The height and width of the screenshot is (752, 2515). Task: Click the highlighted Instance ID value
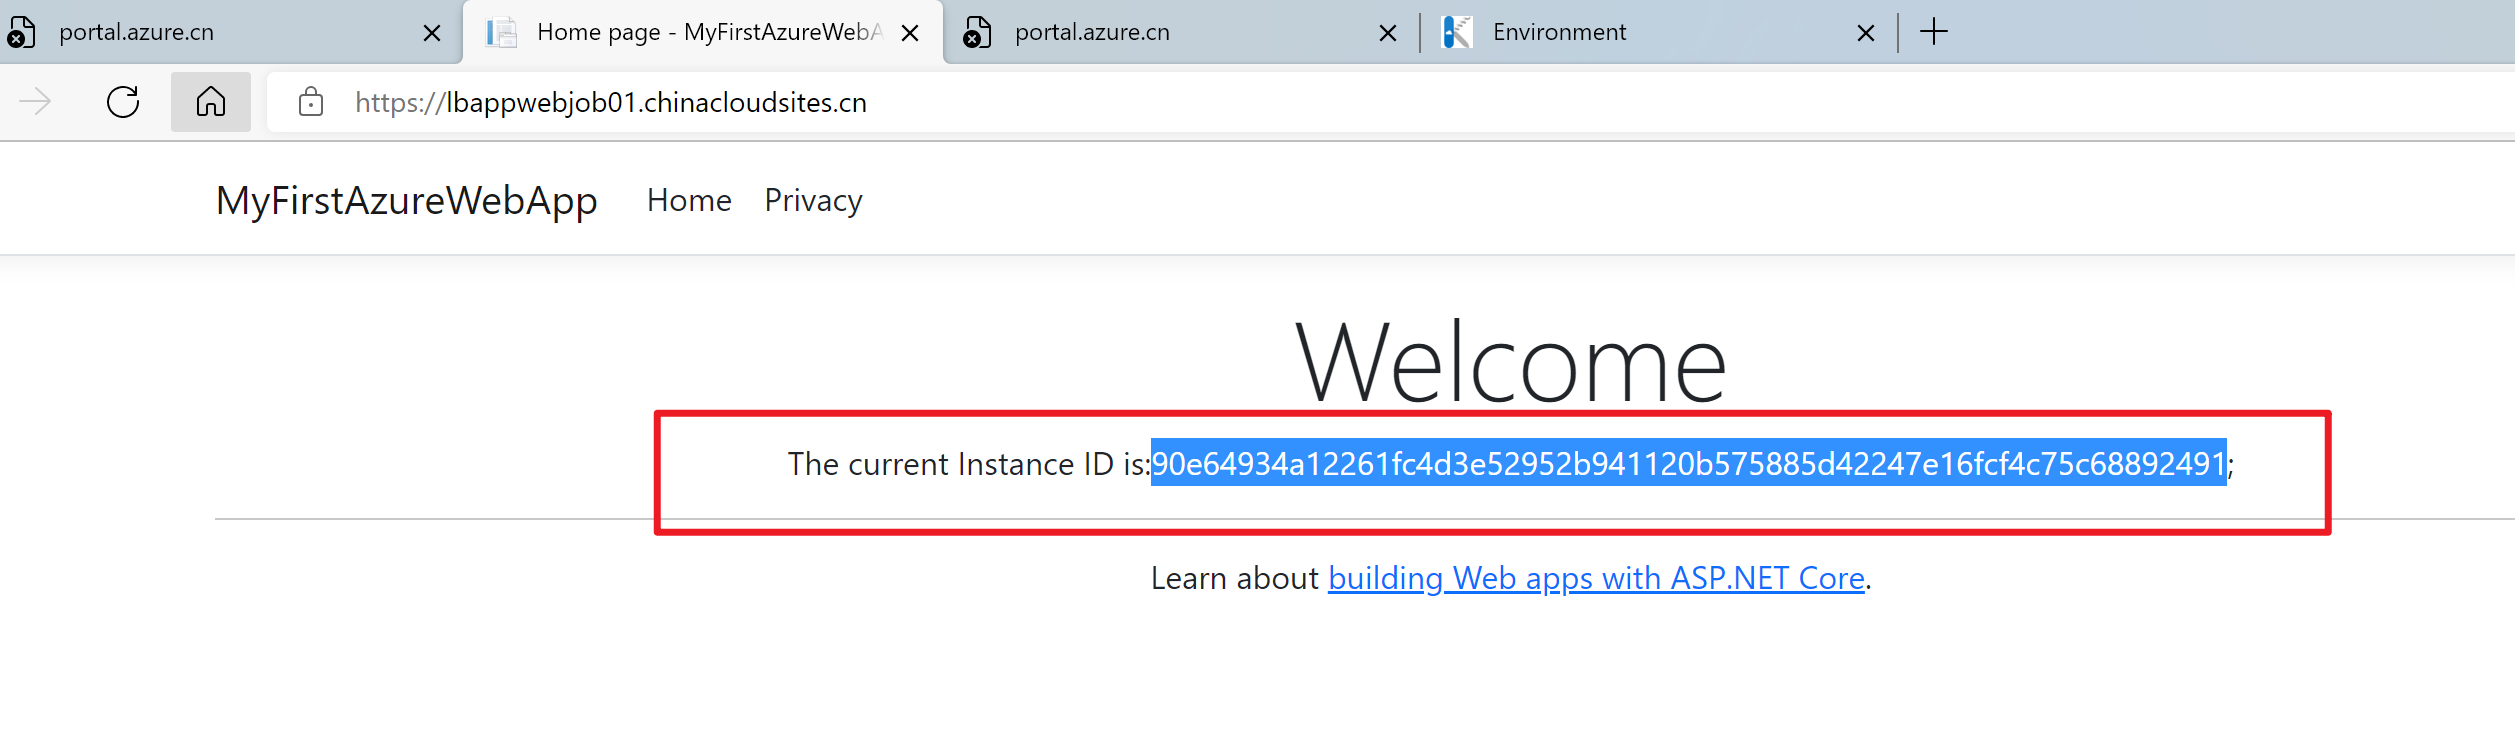pyautogui.click(x=1688, y=464)
